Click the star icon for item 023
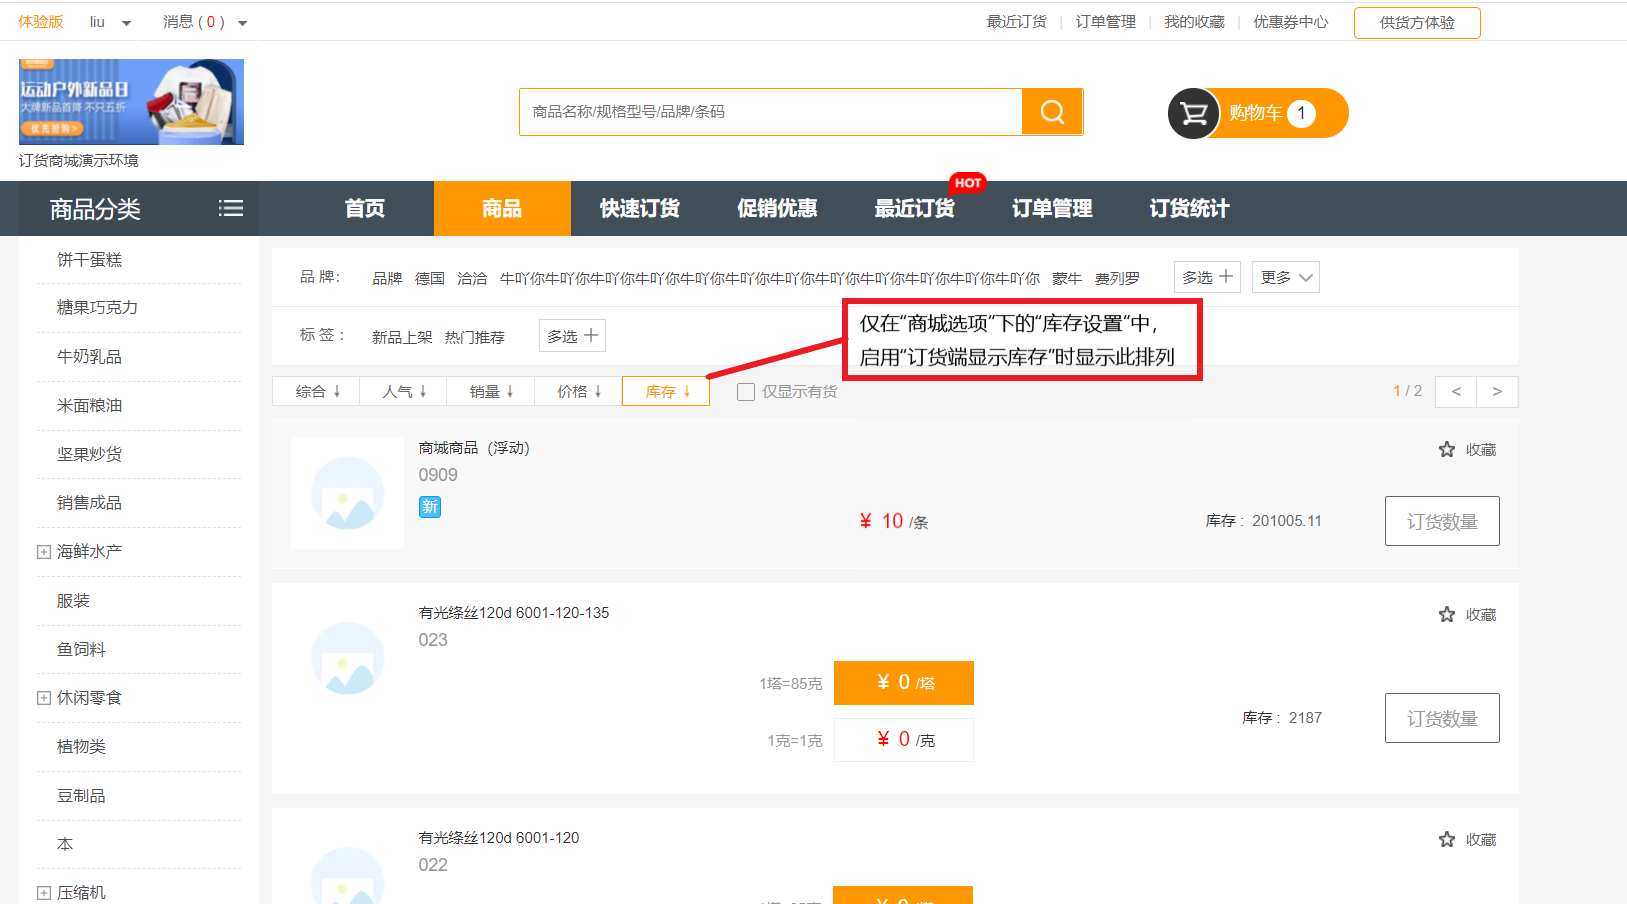The width and height of the screenshot is (1627, 904). 1447,615
